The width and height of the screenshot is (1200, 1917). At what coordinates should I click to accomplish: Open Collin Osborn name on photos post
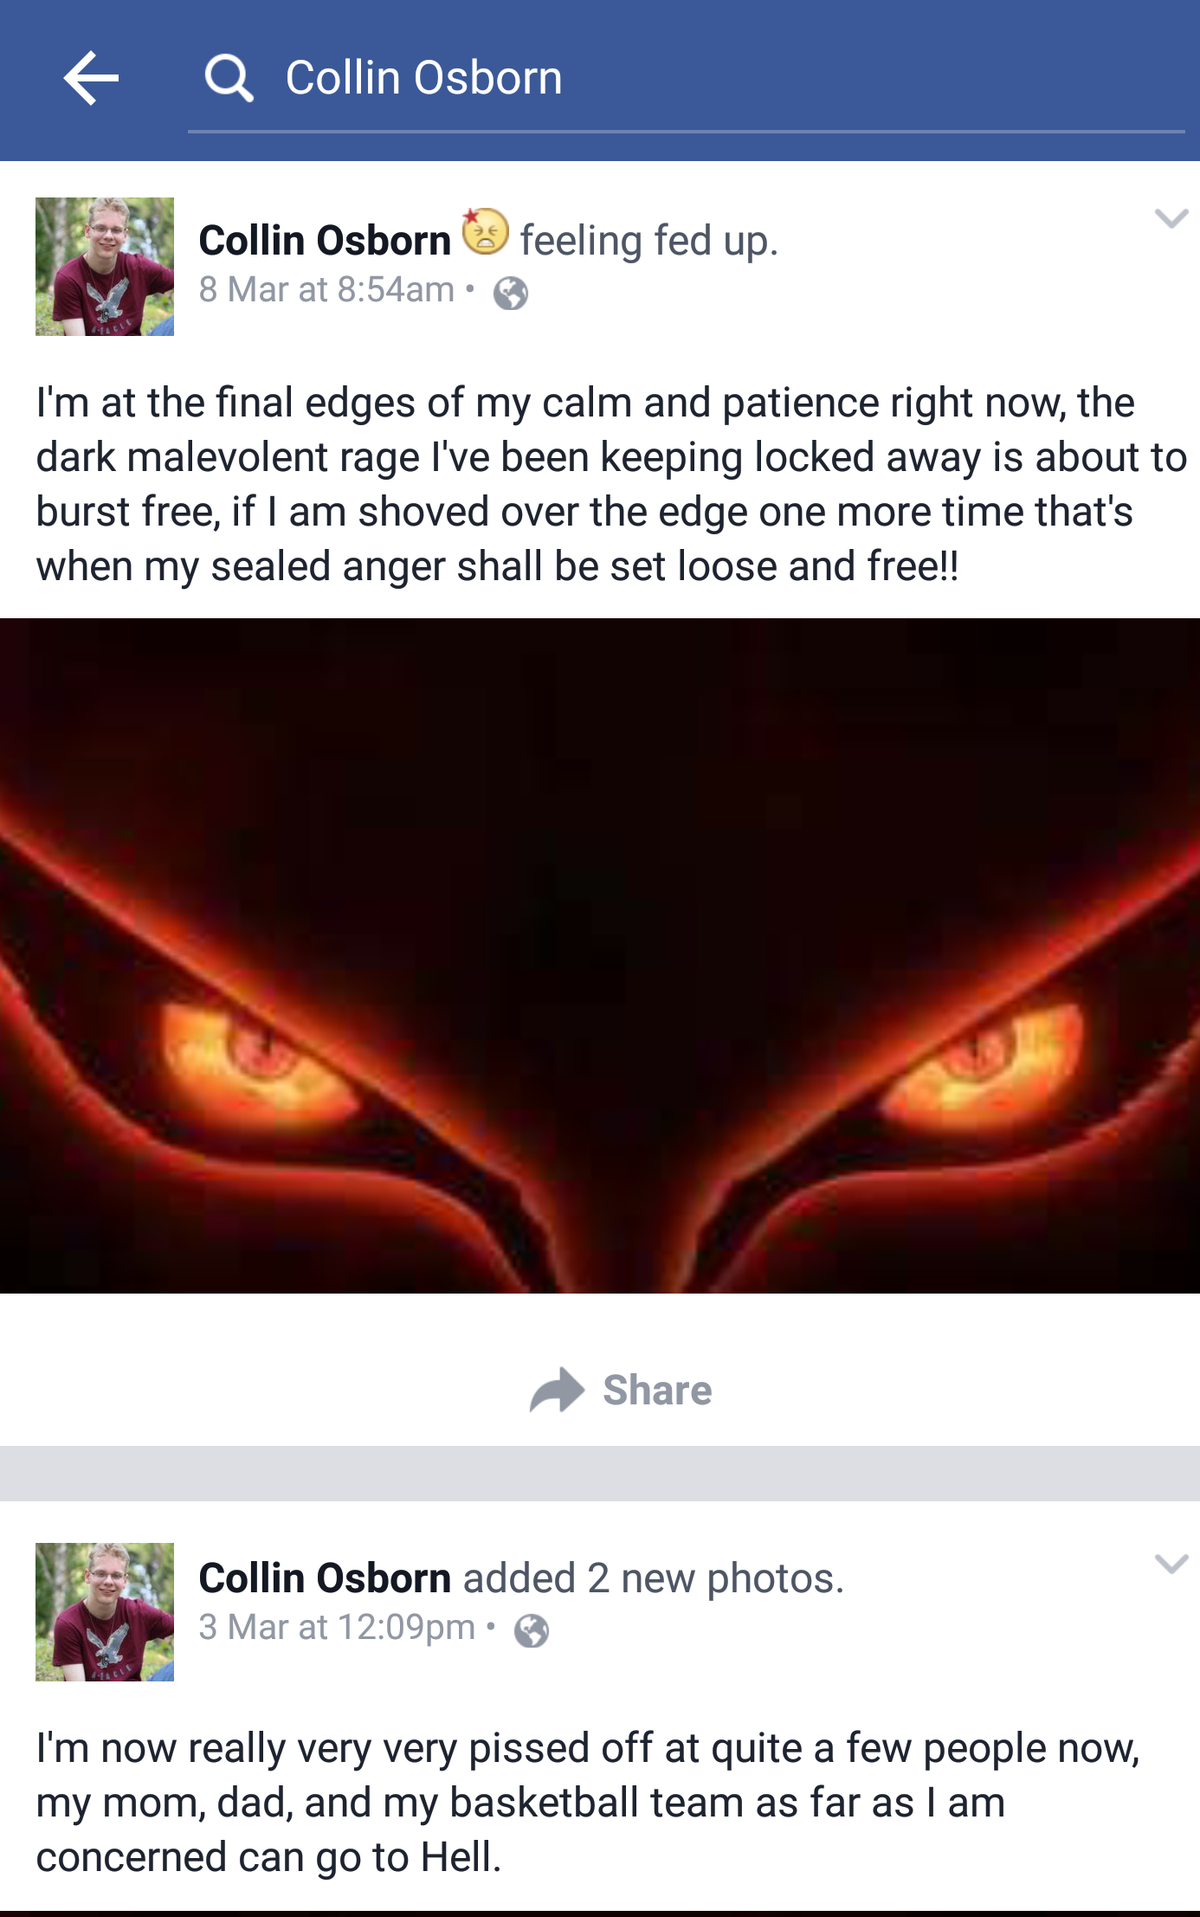(x=325, y=1579)
